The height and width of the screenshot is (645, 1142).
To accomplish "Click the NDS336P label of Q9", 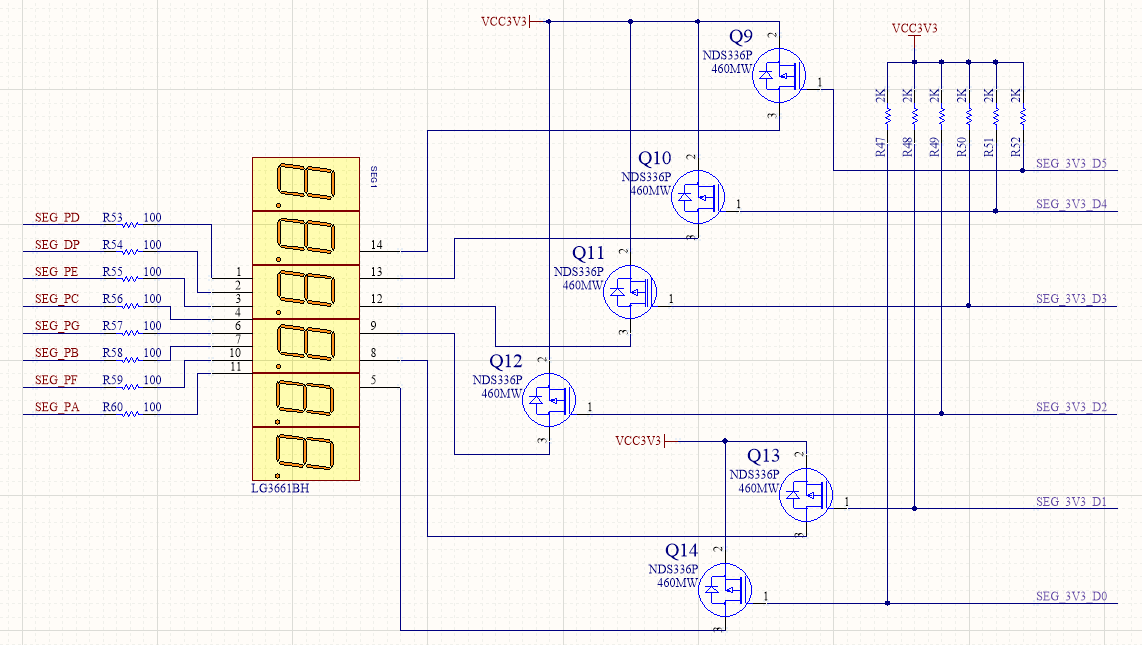I will (x=727, y=55).
